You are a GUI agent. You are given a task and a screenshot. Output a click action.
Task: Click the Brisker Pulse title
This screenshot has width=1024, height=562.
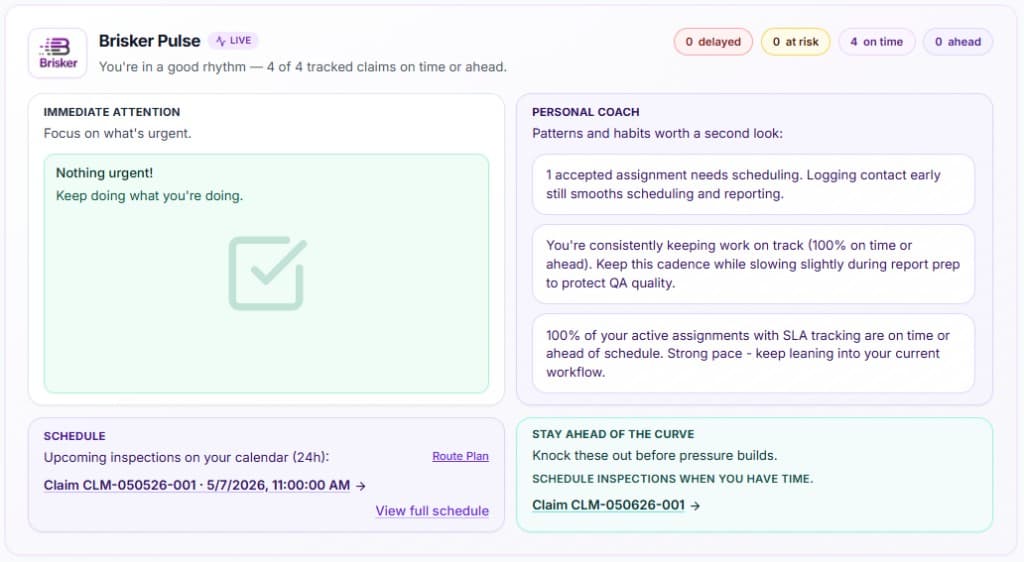coord(150,40)
